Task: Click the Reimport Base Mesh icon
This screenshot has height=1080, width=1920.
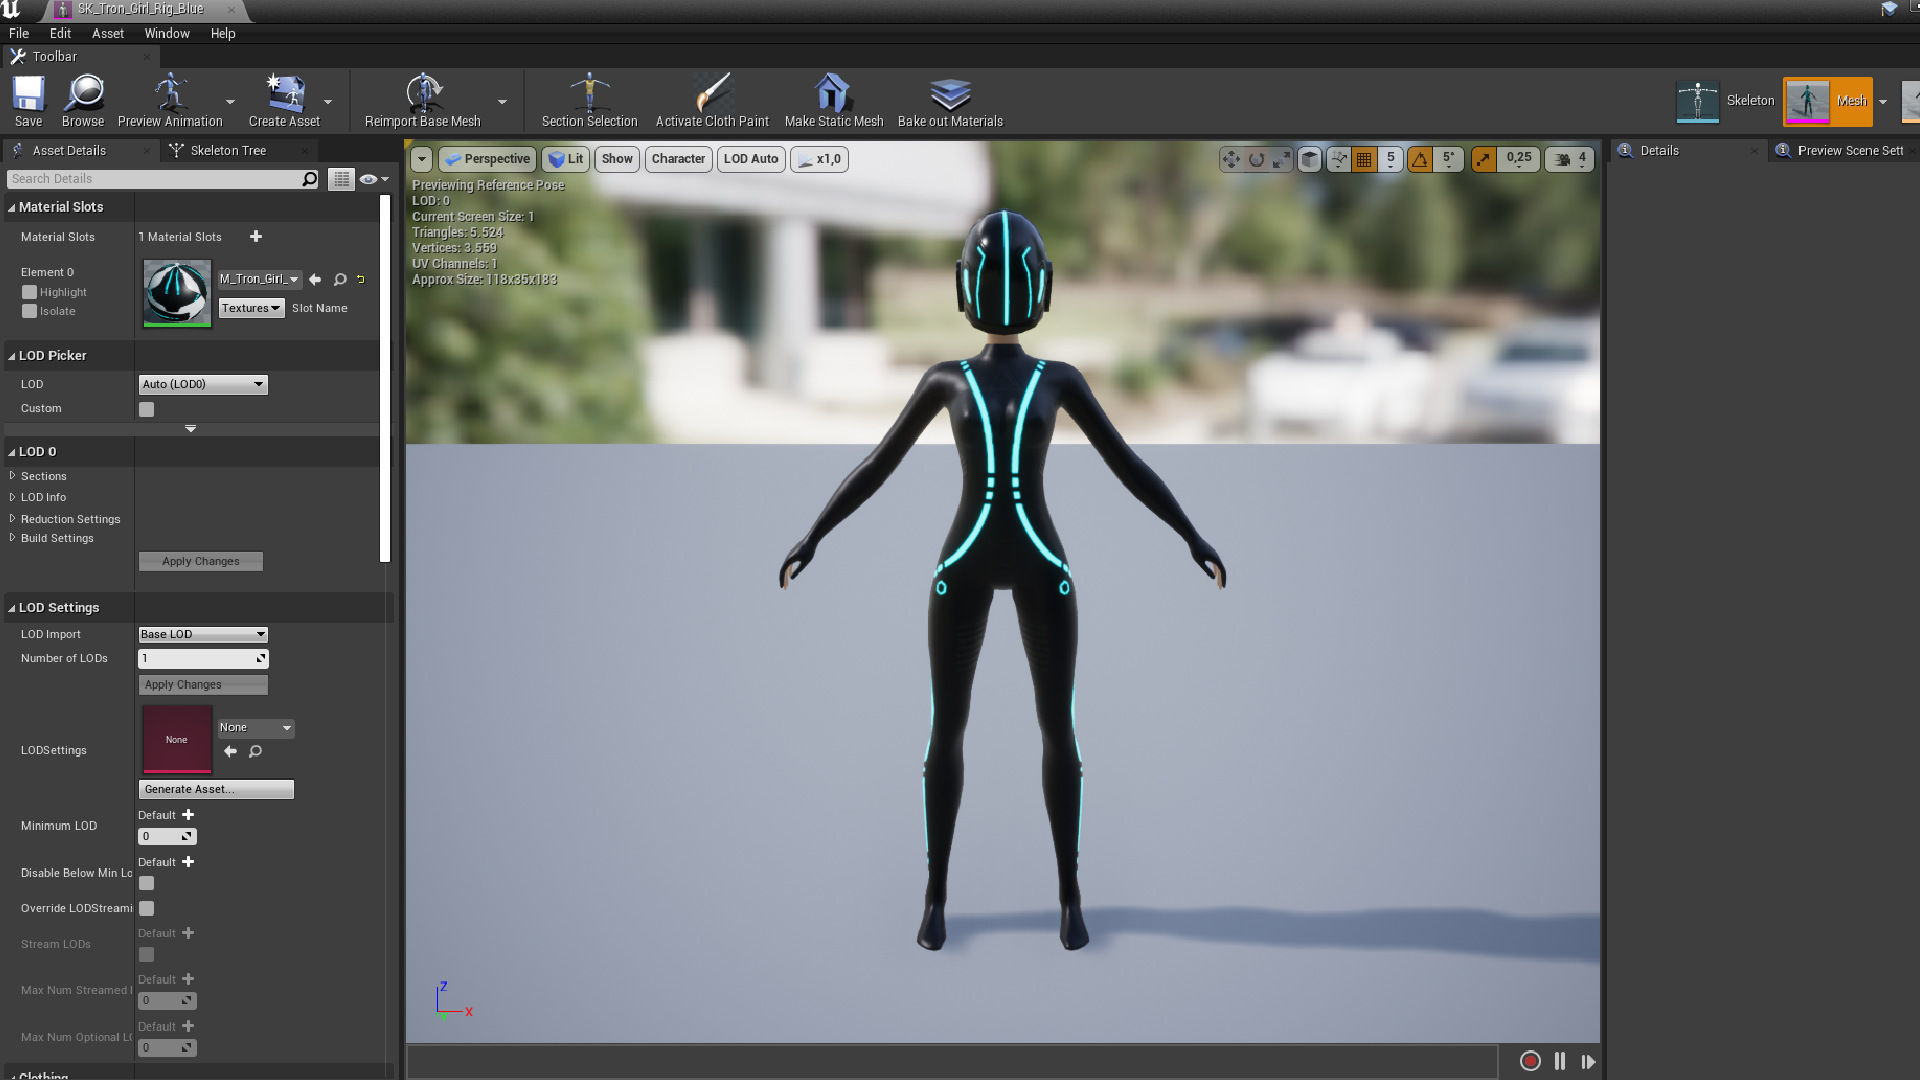Action: coord(423,99)
